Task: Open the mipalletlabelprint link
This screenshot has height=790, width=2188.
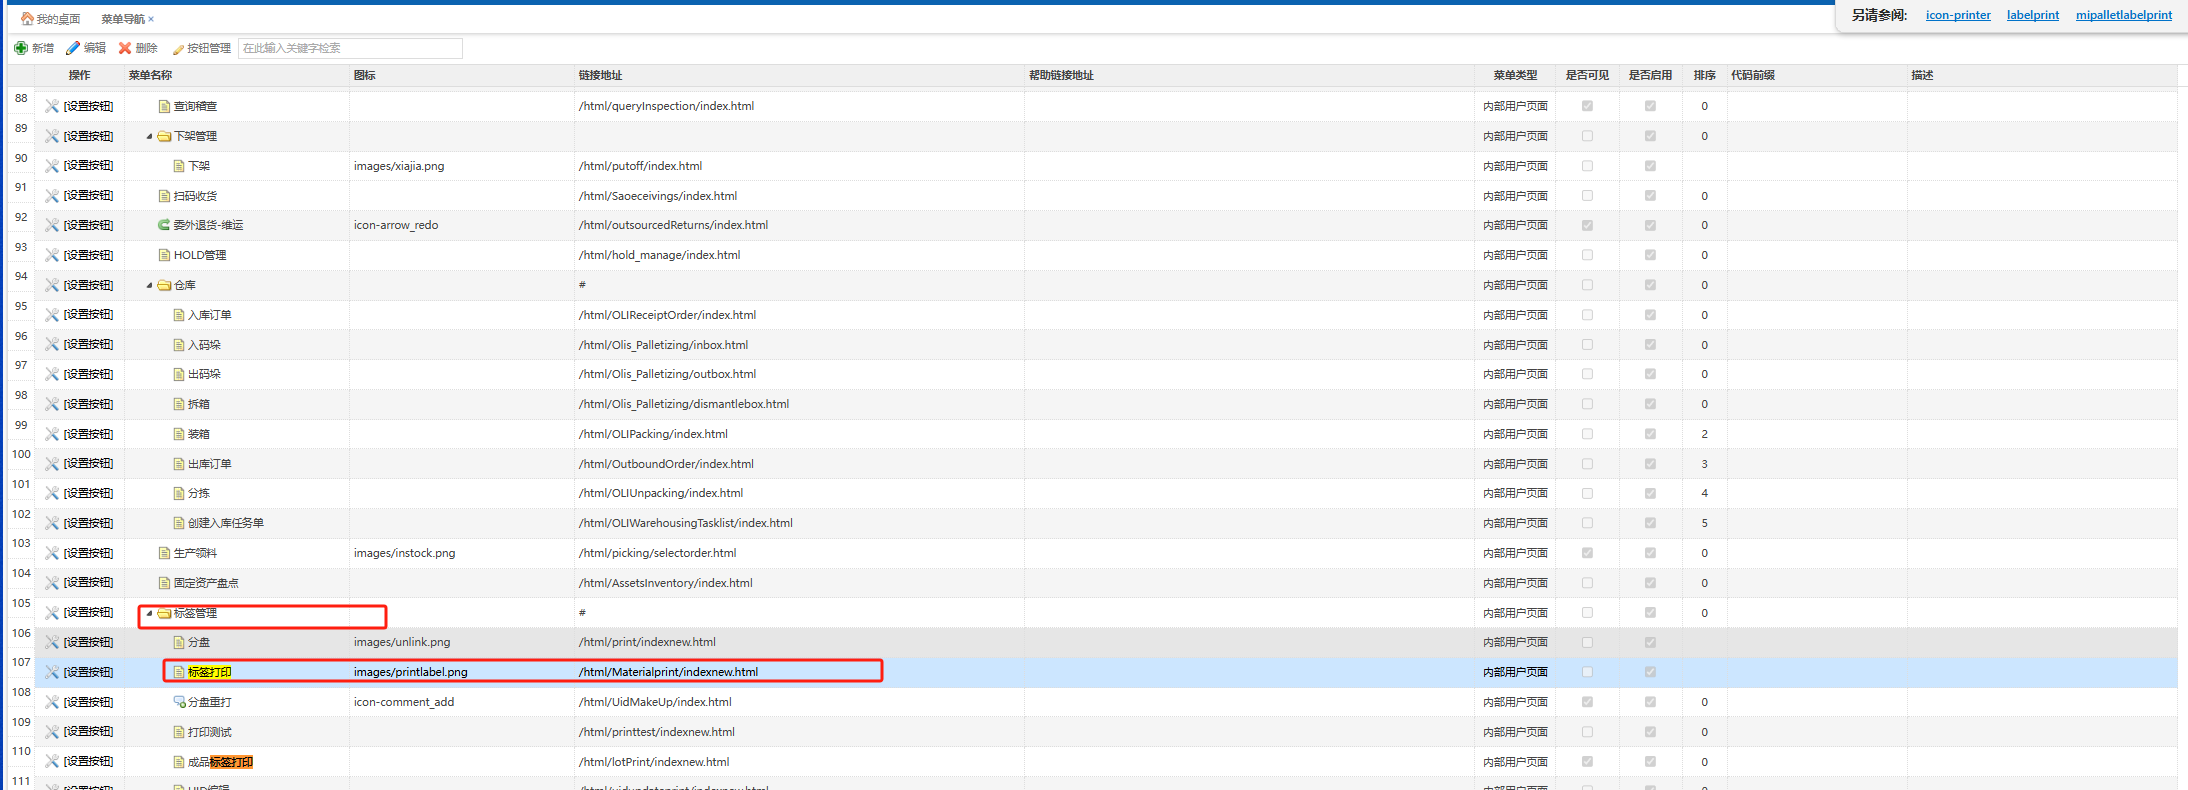Action: [2123, 15]
